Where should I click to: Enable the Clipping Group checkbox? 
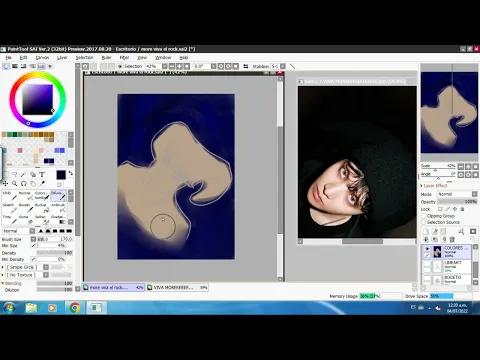click(424, 216)
